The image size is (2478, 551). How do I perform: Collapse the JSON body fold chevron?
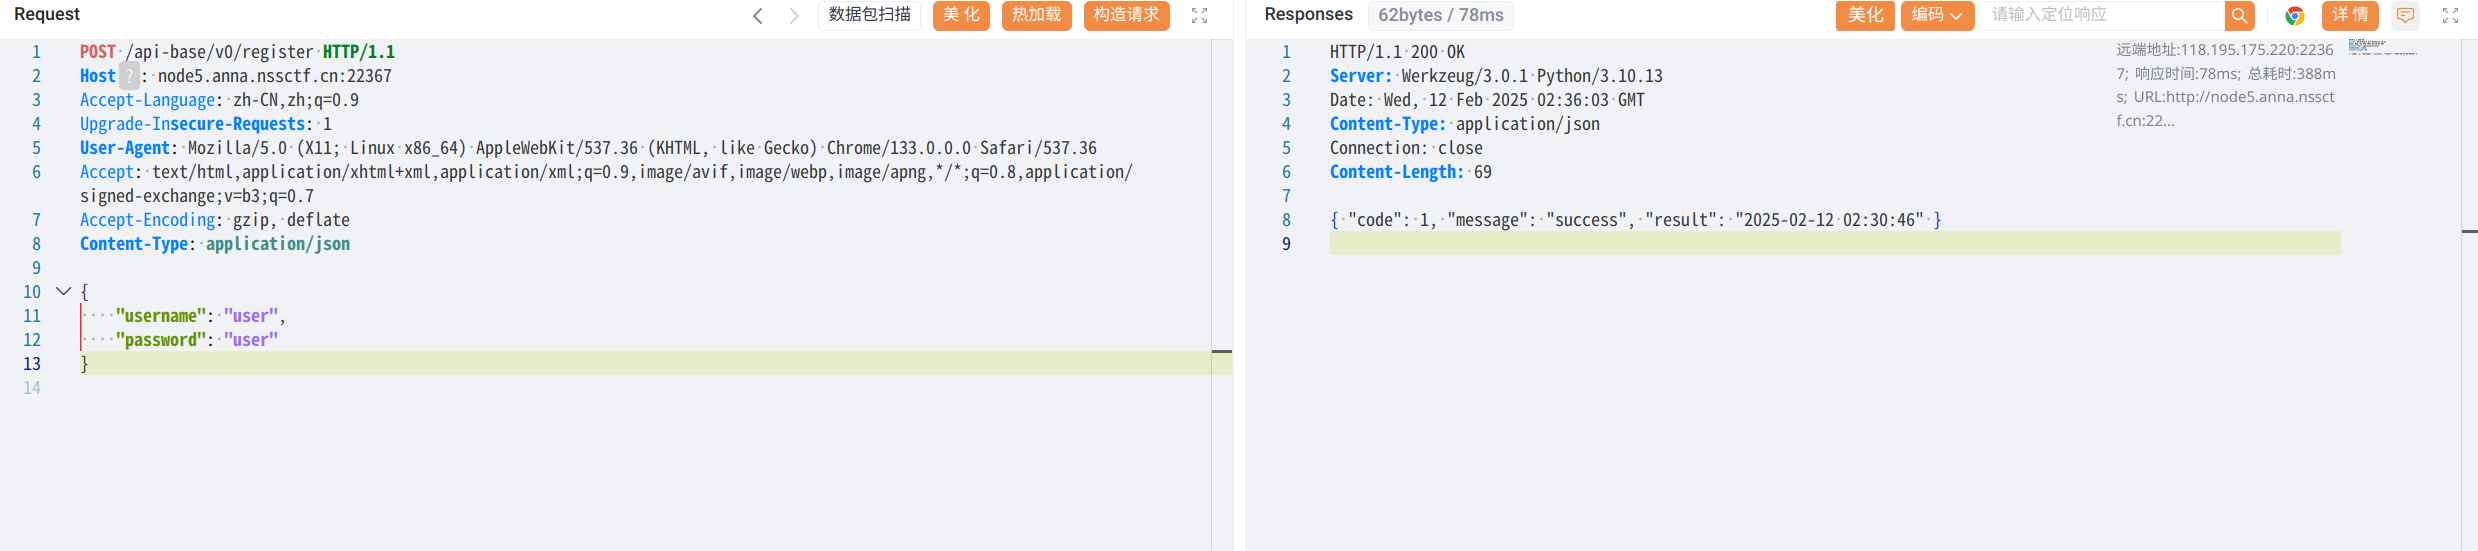[x=63, y=291]
